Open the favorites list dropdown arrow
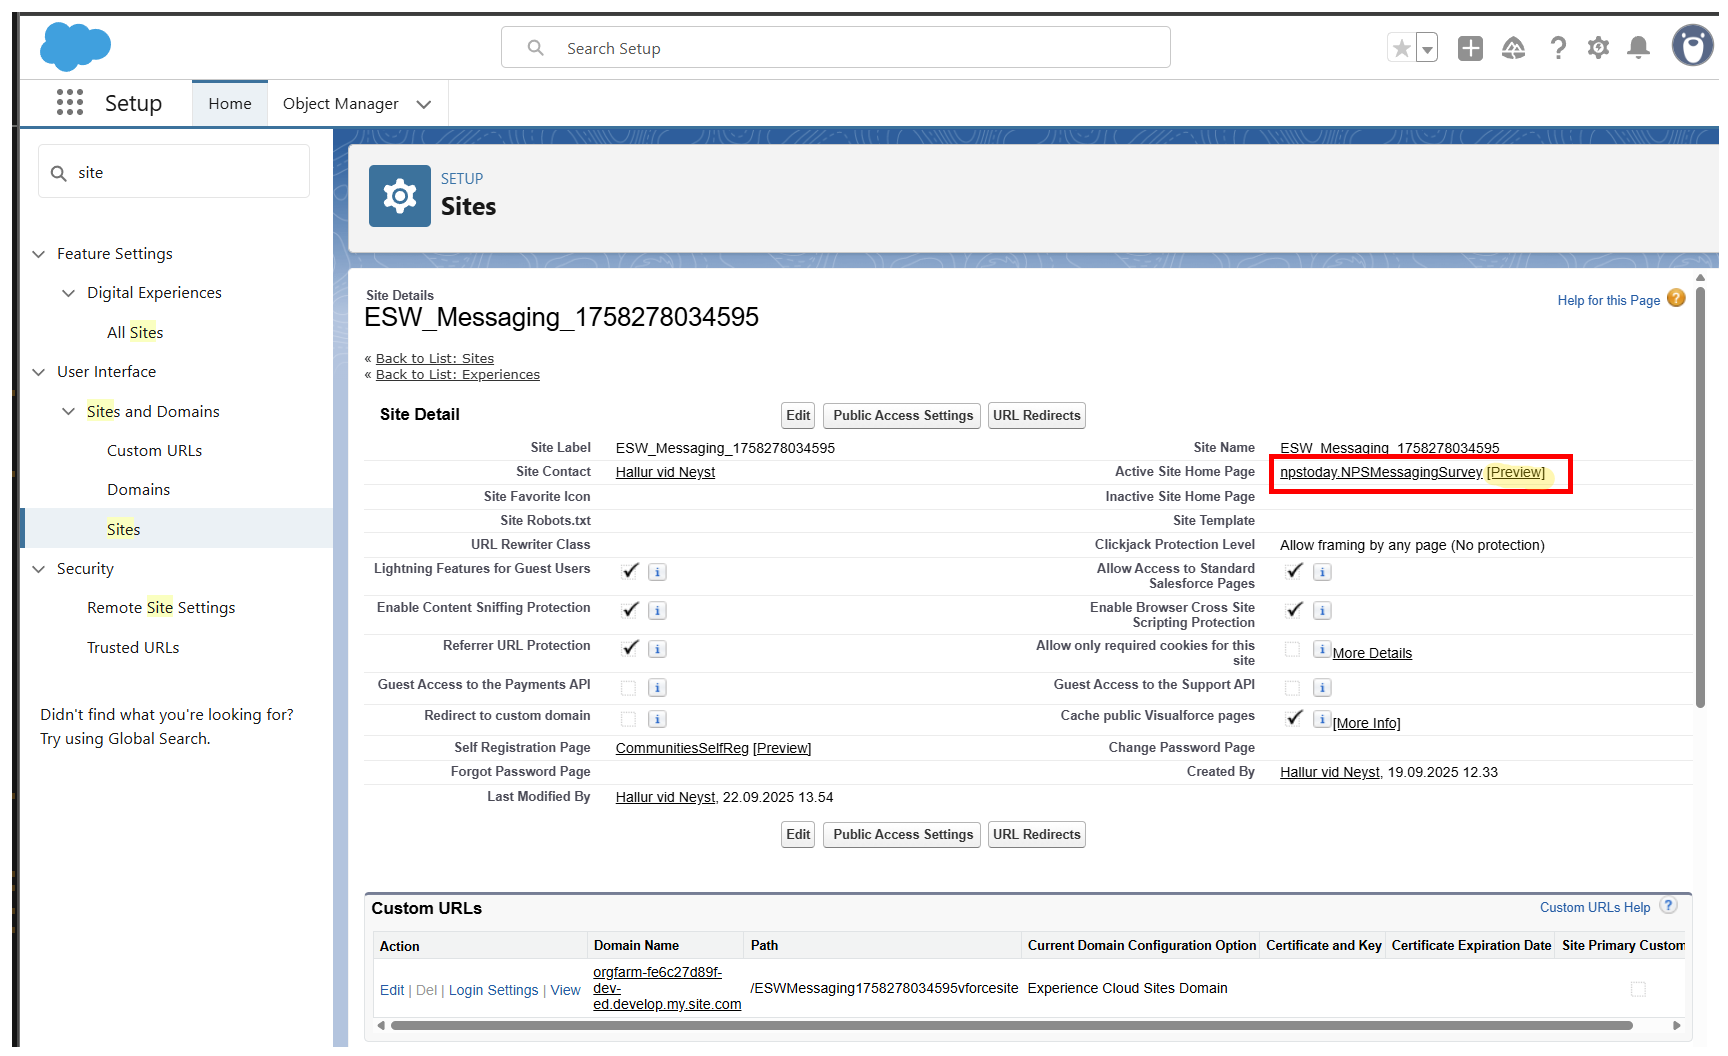 (x=1428, y=48)
